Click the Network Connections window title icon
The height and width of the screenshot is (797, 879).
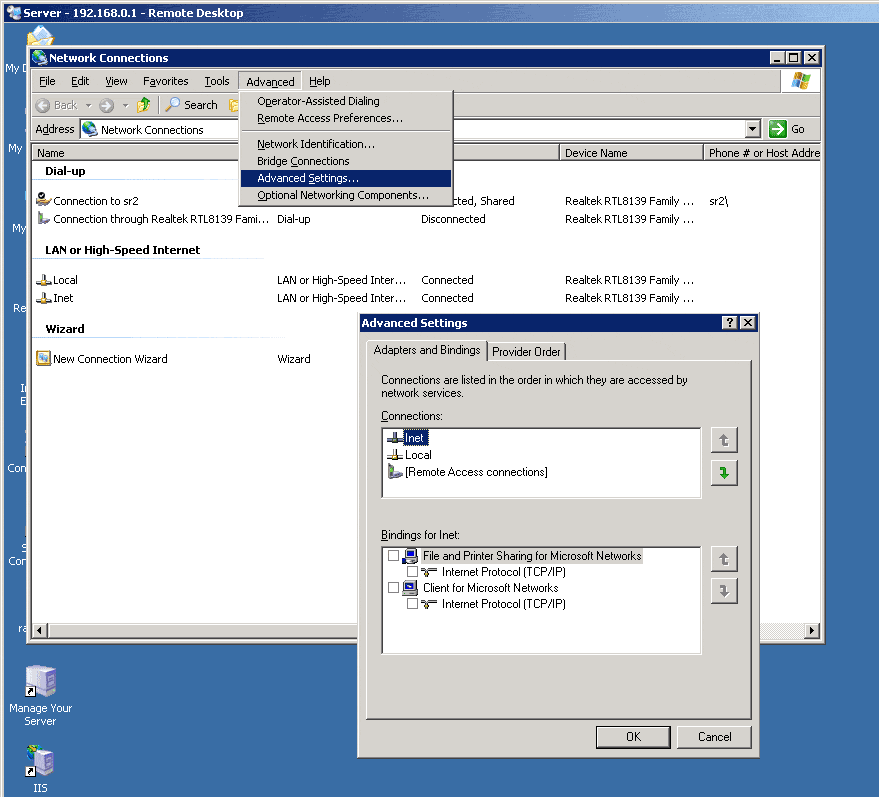(40, 58)
